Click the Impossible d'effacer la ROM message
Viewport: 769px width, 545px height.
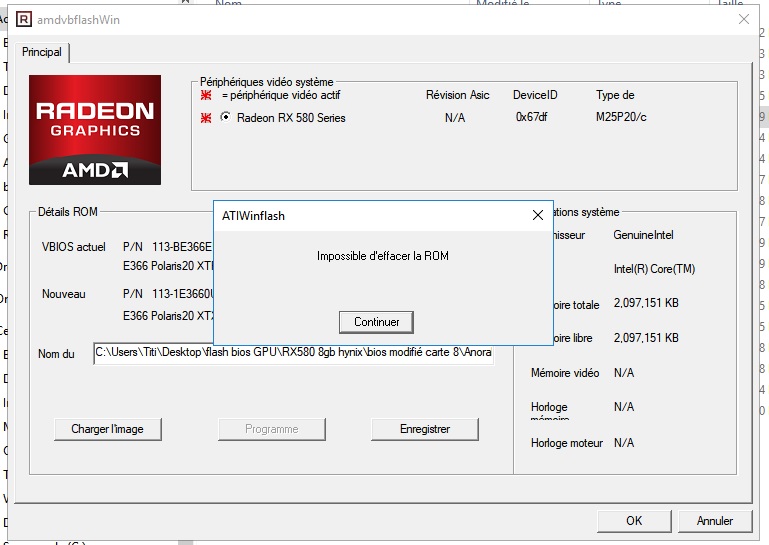pos(383,256)
